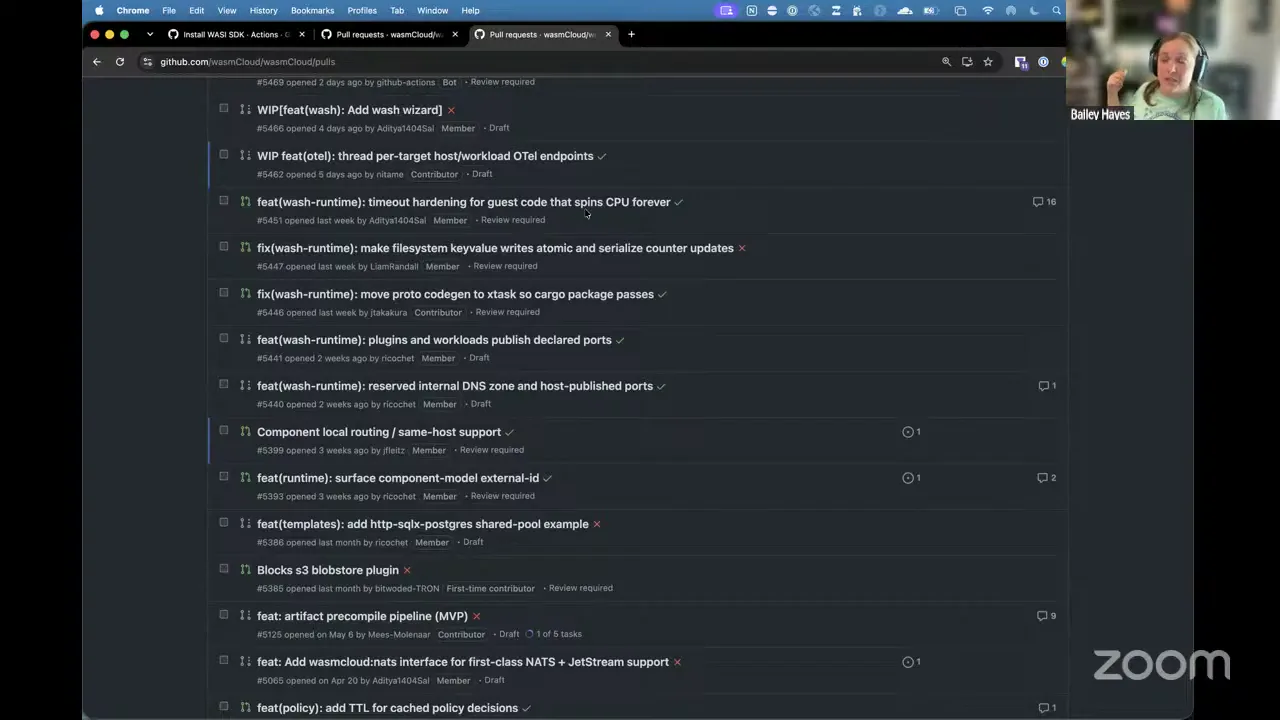The width and height of the screenshot is (1280, 720).
Task: Open the Profiles menu
Action: 362,10
